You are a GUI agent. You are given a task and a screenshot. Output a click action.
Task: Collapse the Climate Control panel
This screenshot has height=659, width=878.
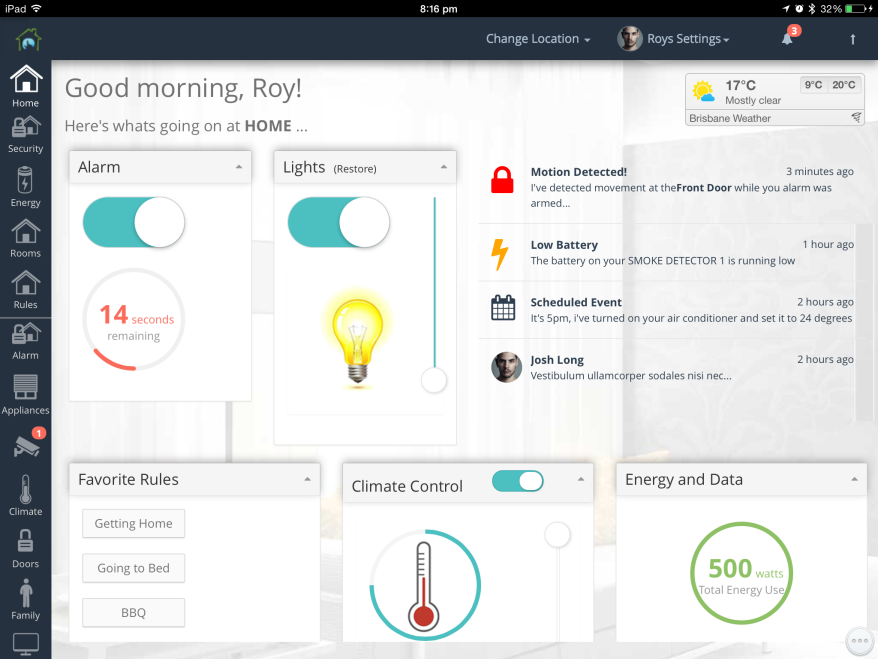coord(581,479)
